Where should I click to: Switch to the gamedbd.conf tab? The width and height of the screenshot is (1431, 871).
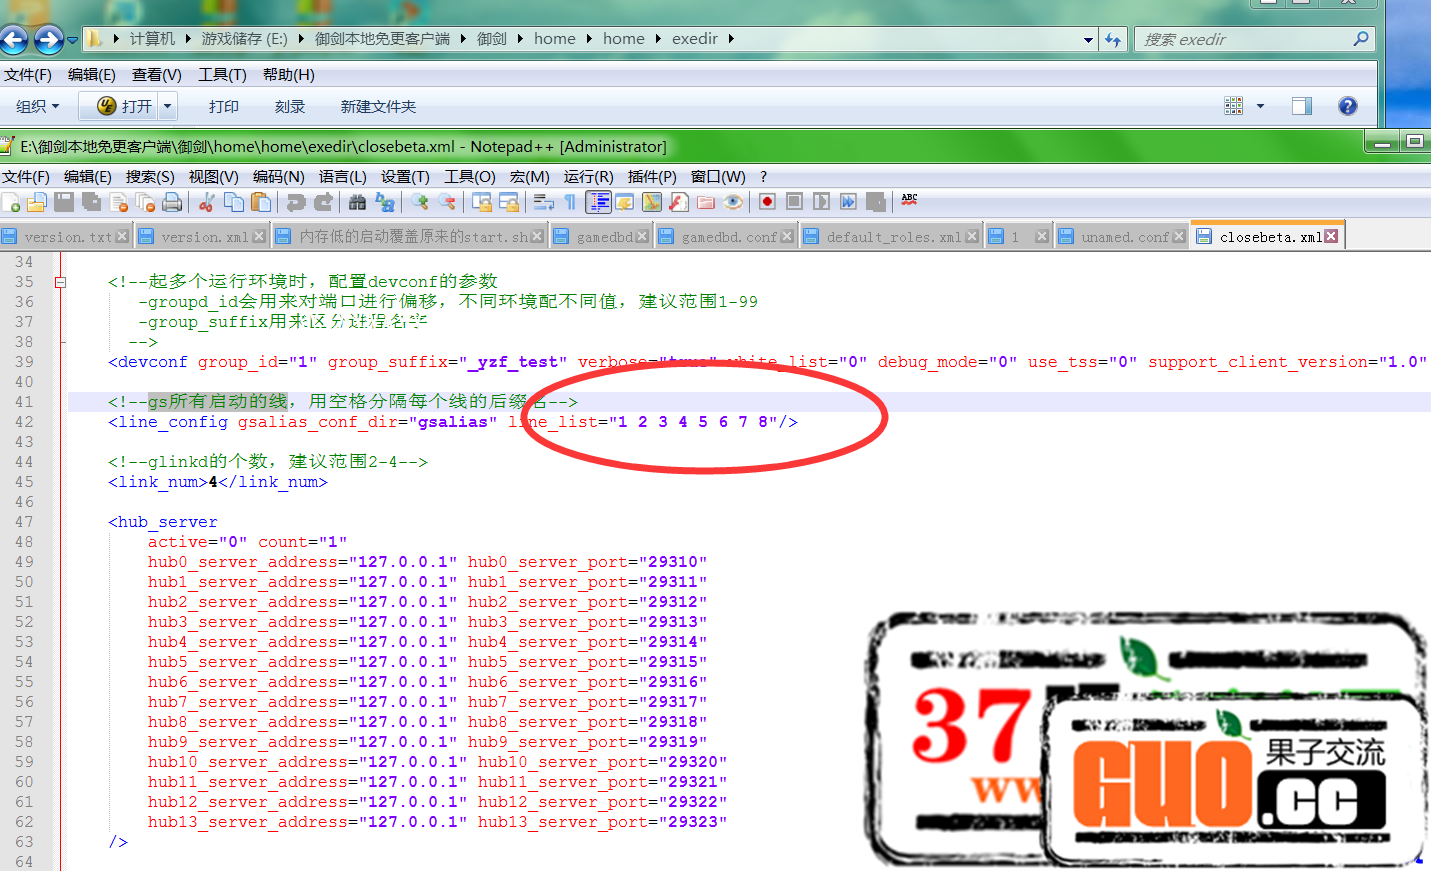pos(727,237)
